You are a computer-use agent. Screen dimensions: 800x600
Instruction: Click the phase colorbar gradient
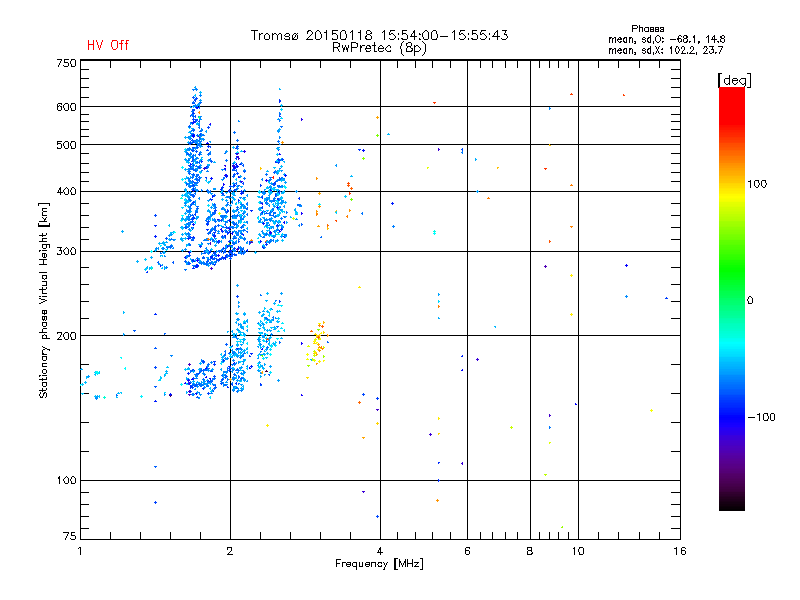(732, 298)
